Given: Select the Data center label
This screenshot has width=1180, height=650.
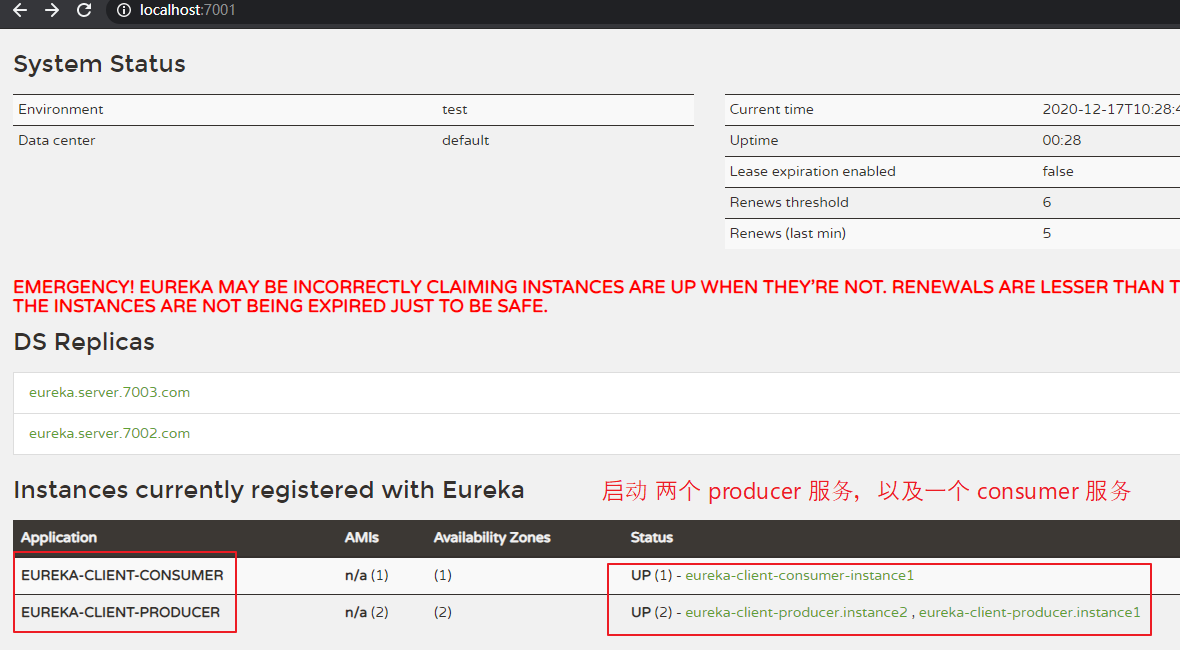Looking at the screenshot, I should click(56, 141).
